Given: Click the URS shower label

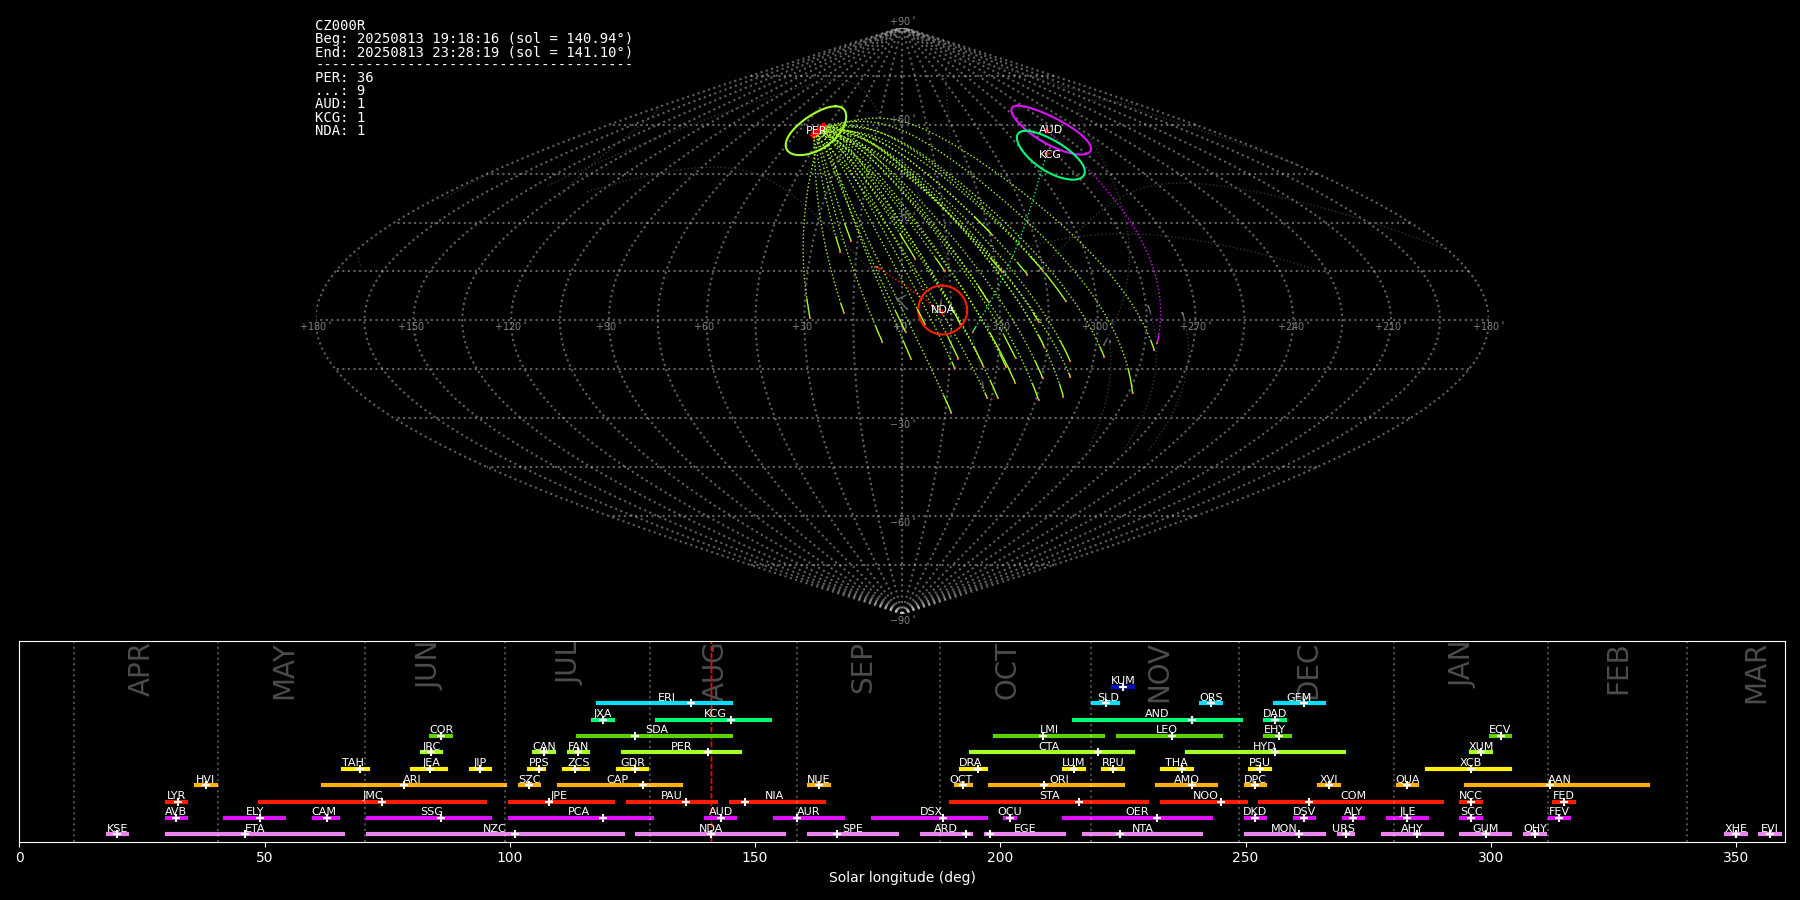Looking at the screenshot, I should (x=1344, y=829).
